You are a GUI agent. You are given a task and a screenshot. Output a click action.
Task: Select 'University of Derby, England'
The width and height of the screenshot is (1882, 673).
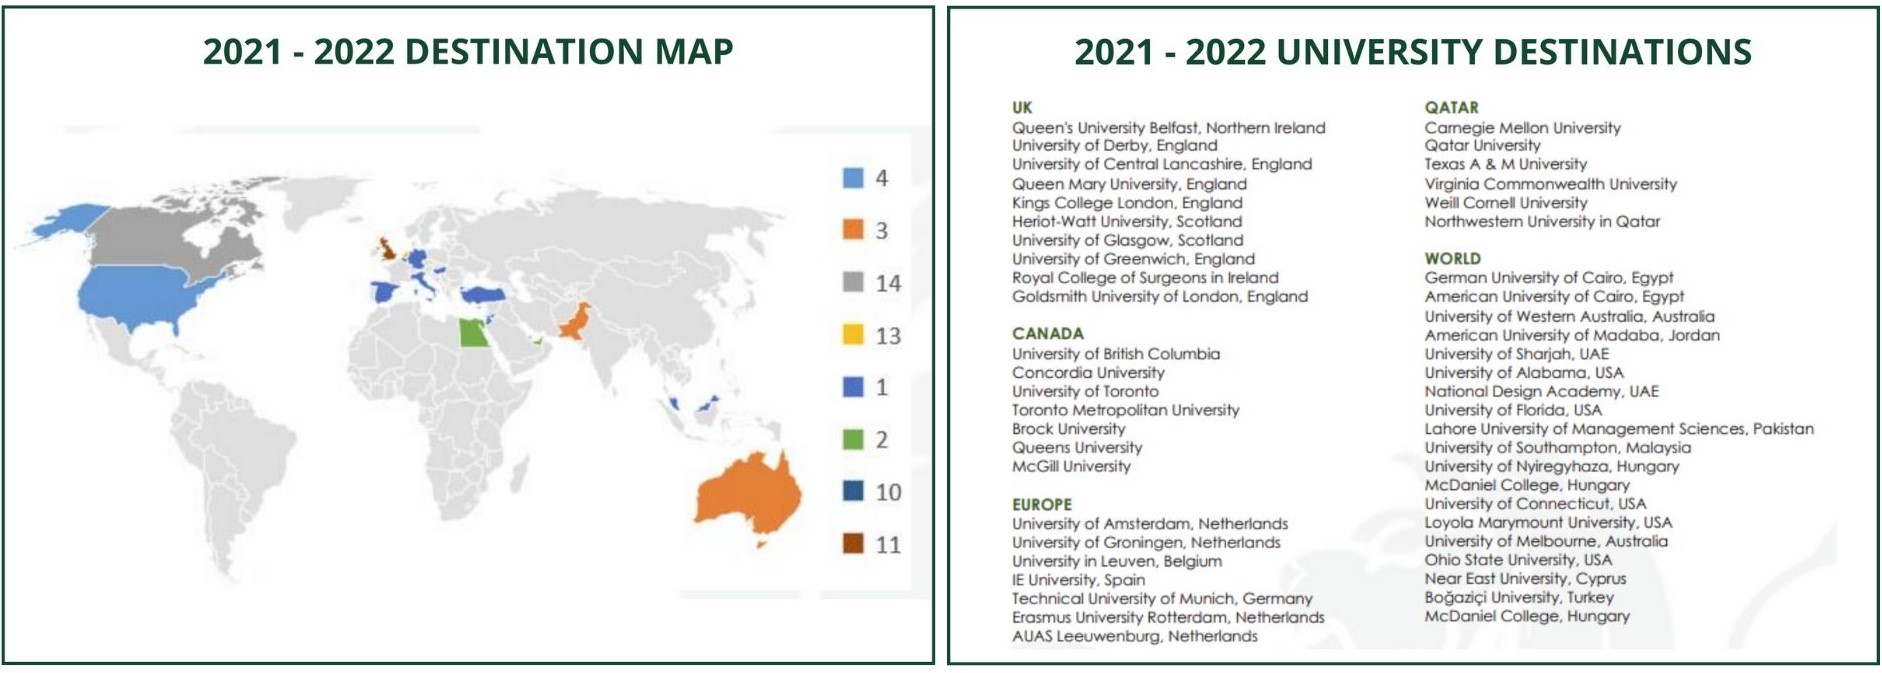click(1115, 146)
